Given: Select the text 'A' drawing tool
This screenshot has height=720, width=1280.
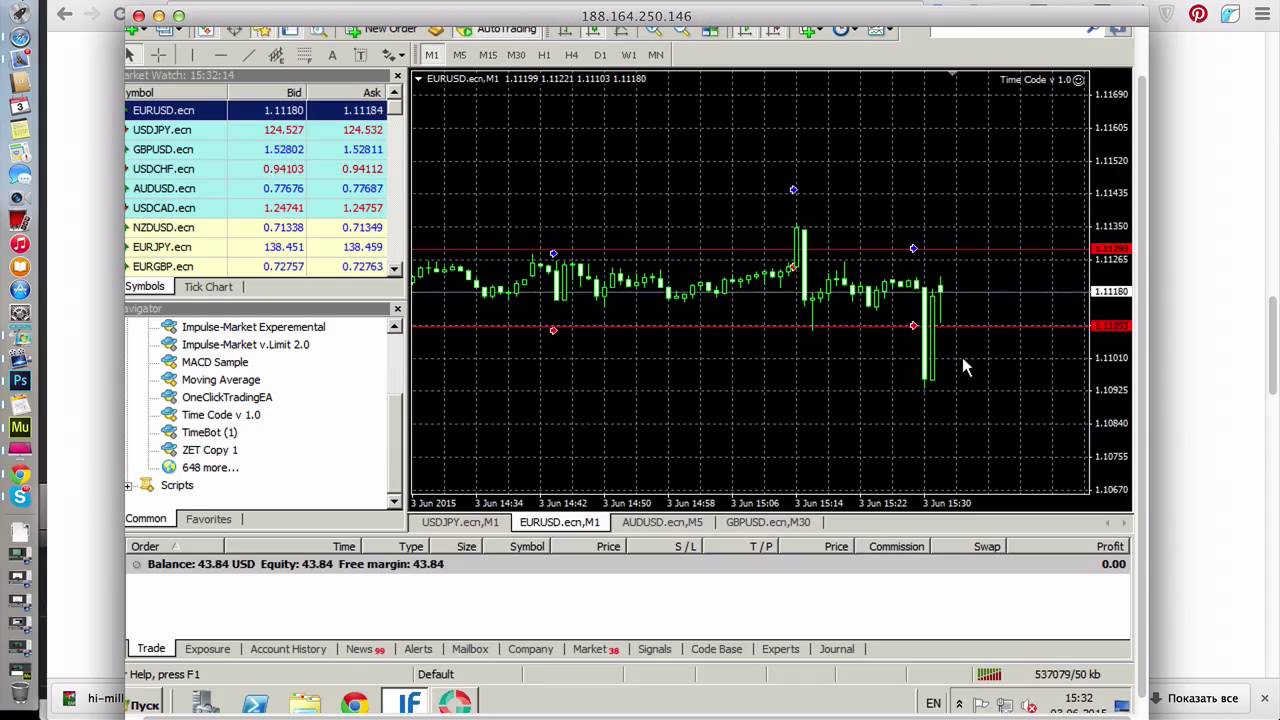Looking at the screenshot, I should coord(332,55).
